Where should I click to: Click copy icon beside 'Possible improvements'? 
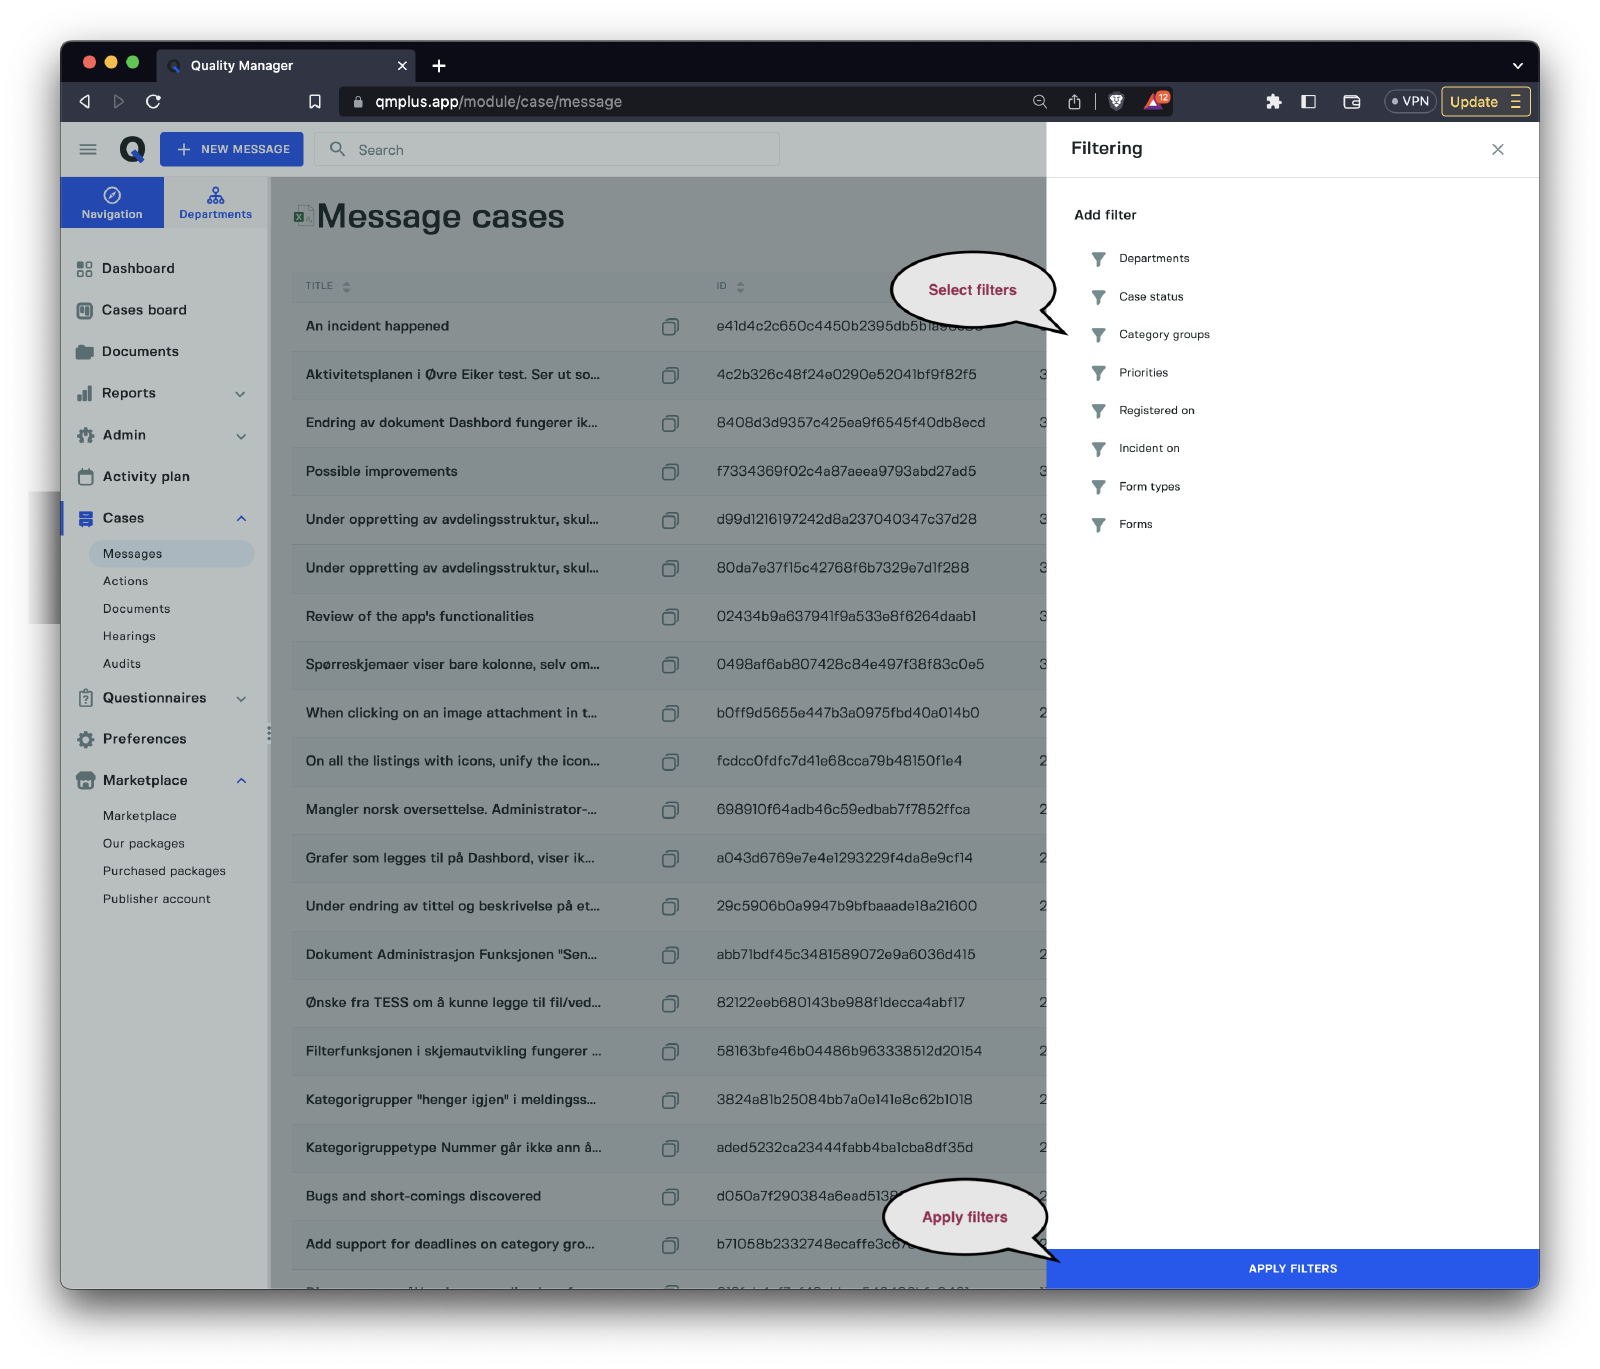(670, 472)
